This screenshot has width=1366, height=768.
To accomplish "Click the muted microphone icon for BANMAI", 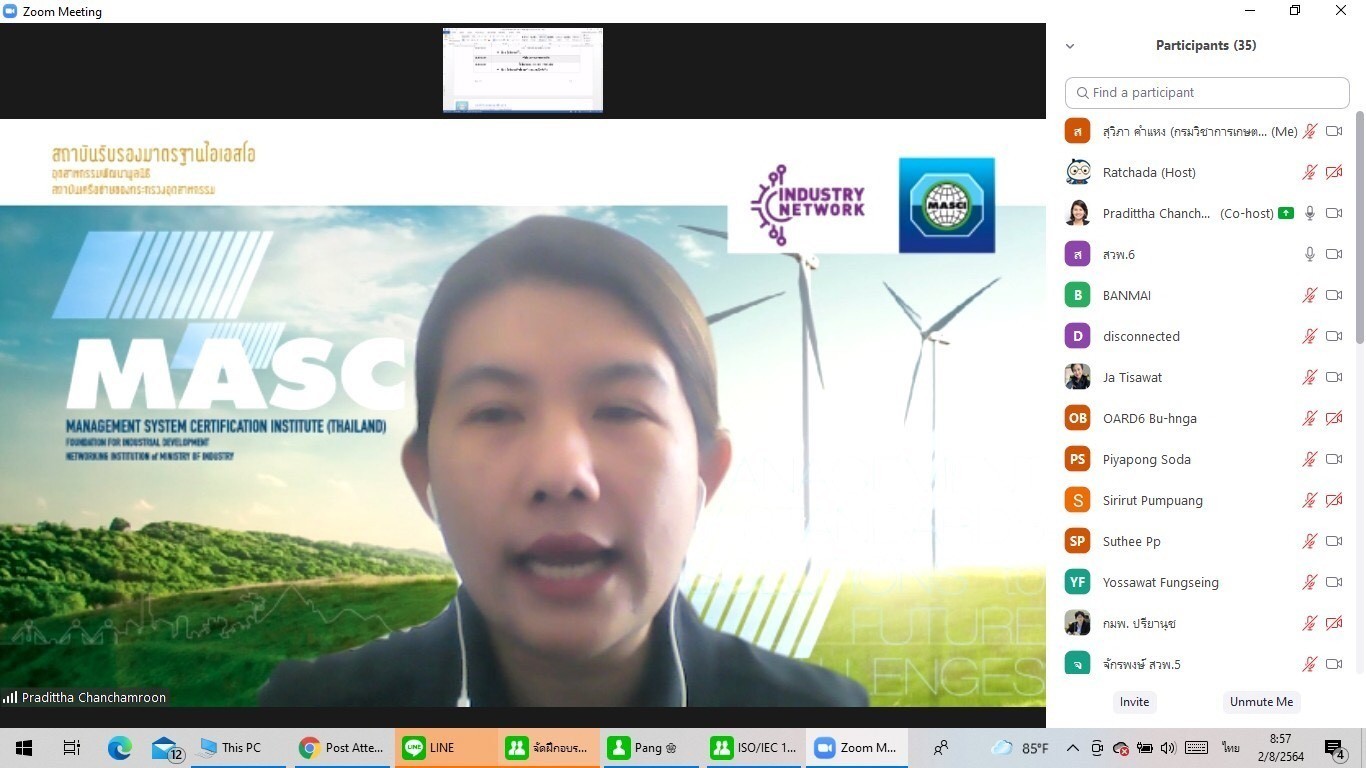I will tap(1309, 295).
